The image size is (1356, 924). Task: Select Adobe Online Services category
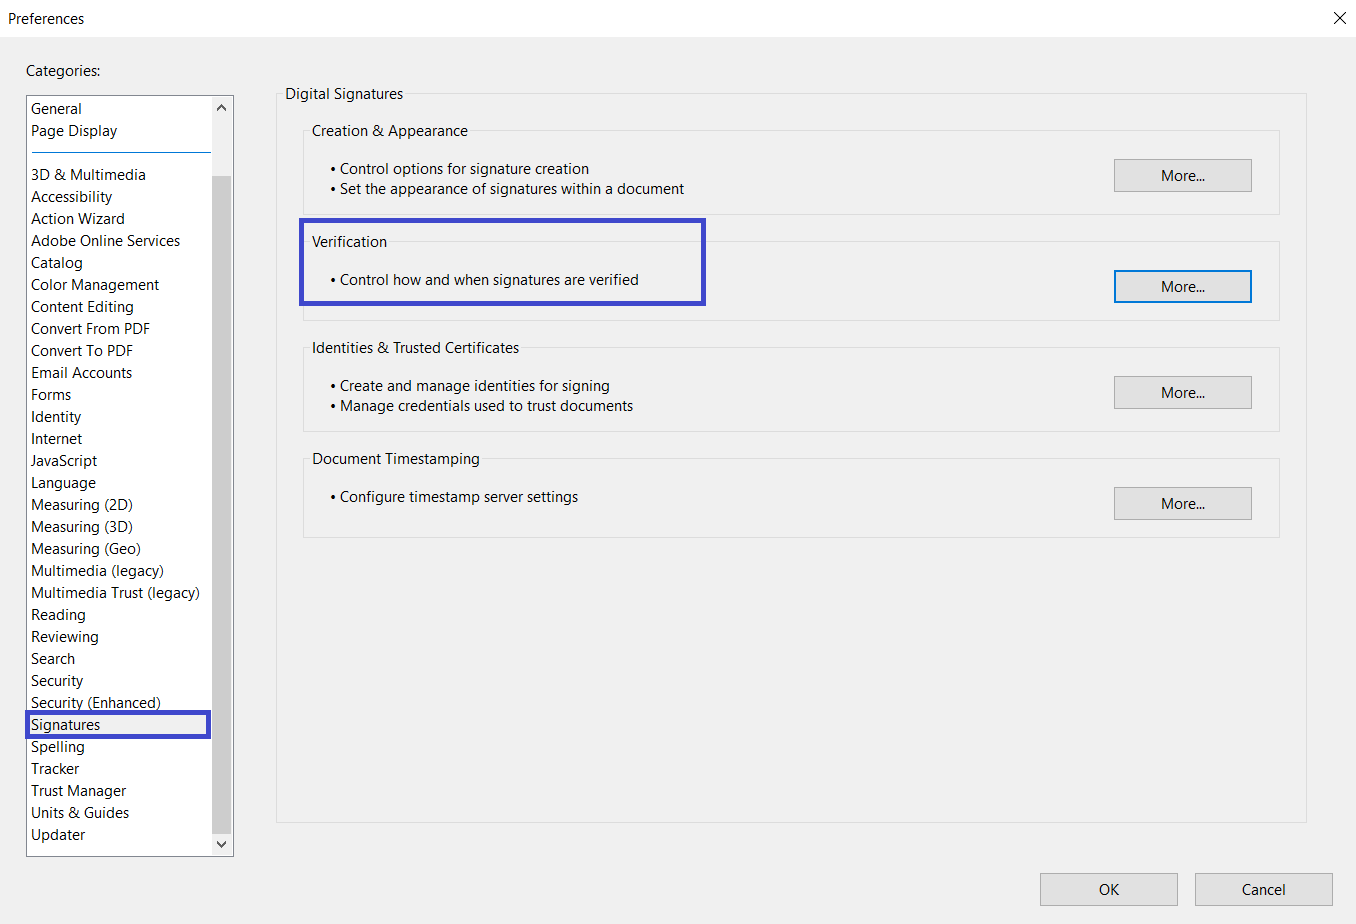(106, 241)
